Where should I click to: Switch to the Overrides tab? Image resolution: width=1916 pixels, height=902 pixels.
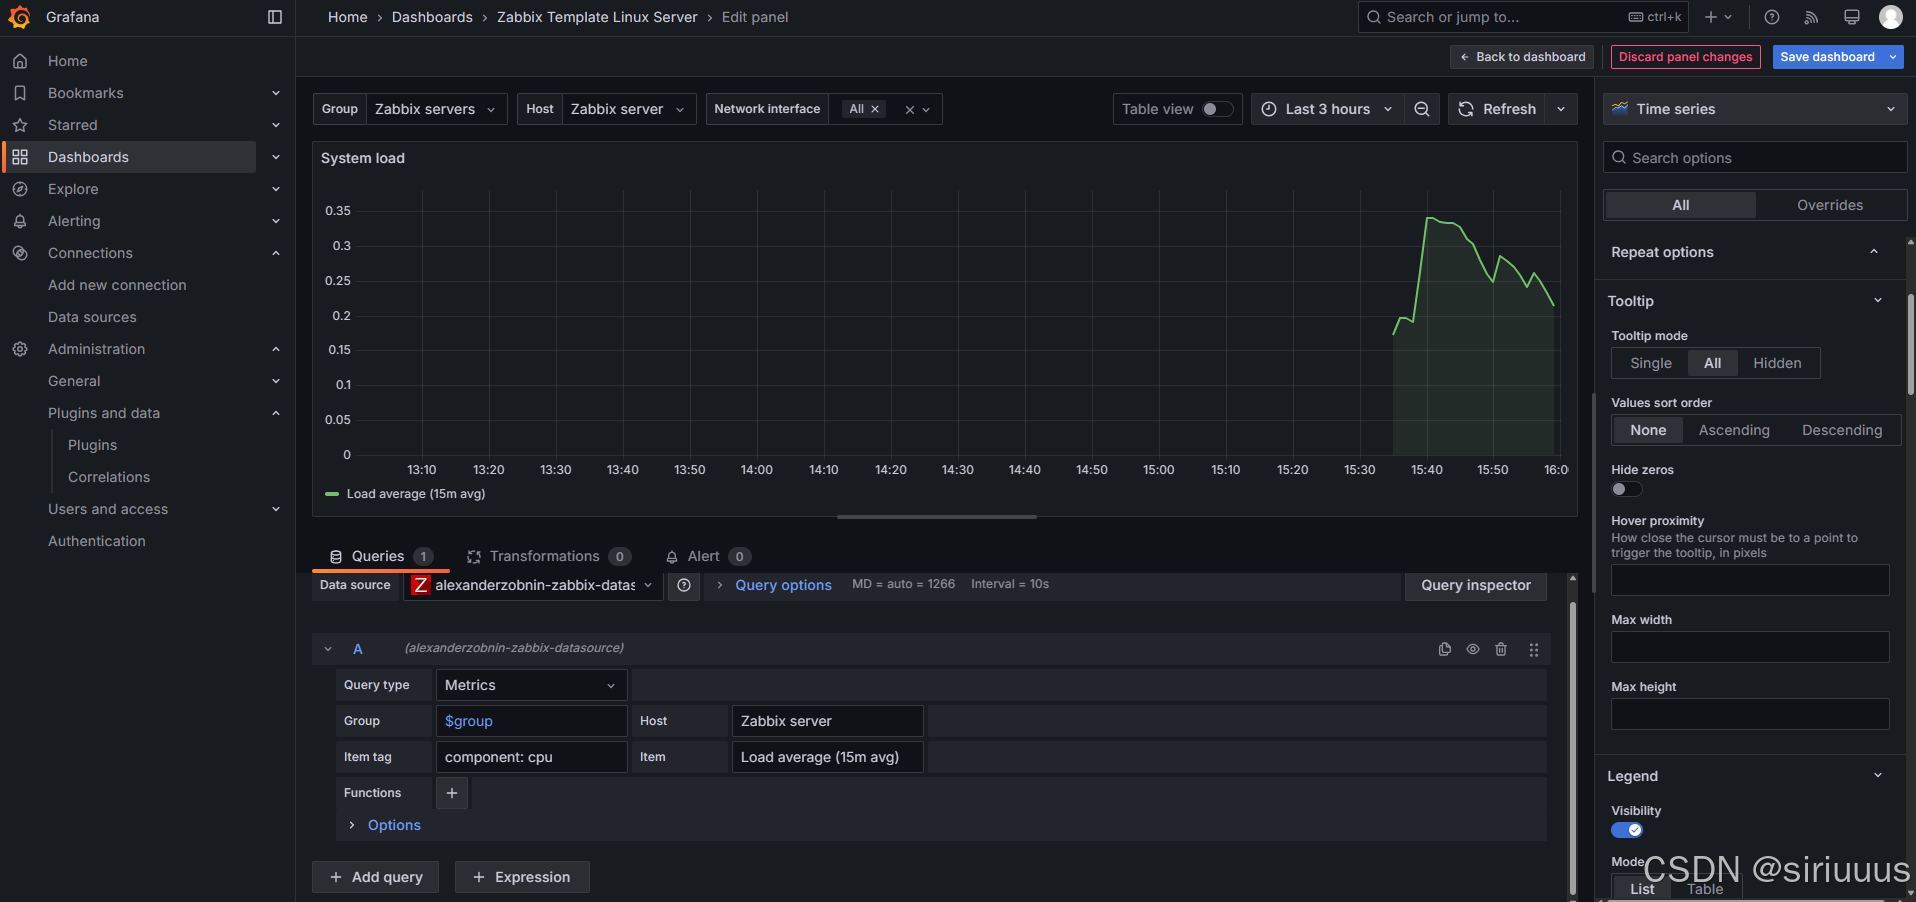1830,205
